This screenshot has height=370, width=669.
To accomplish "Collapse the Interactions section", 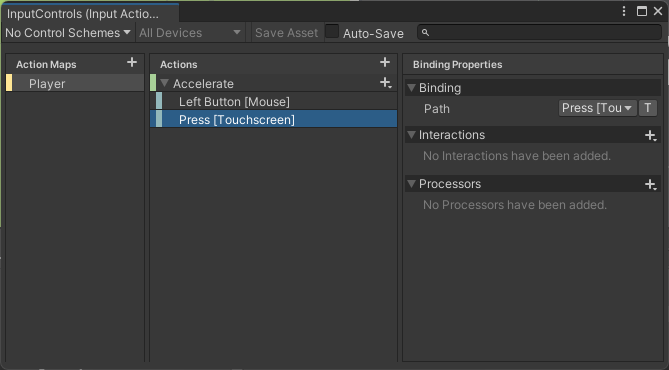I will click(411, 135).
